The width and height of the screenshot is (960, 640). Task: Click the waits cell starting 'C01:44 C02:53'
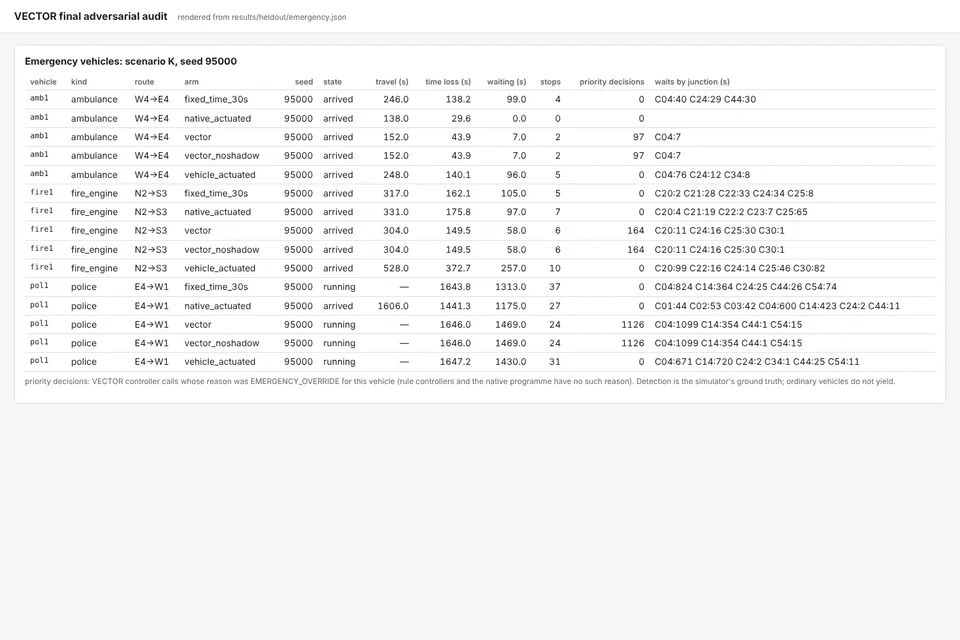tap(778, 306)
